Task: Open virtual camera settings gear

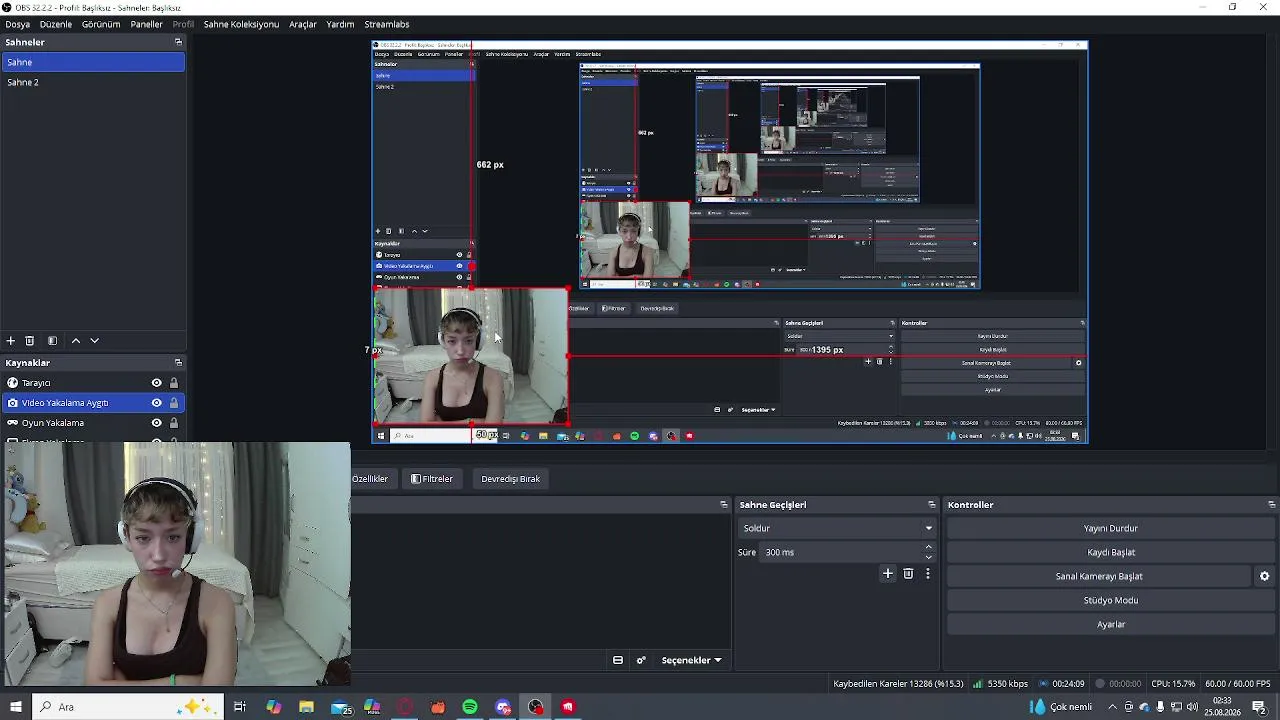Action: tap(1264, 576)
